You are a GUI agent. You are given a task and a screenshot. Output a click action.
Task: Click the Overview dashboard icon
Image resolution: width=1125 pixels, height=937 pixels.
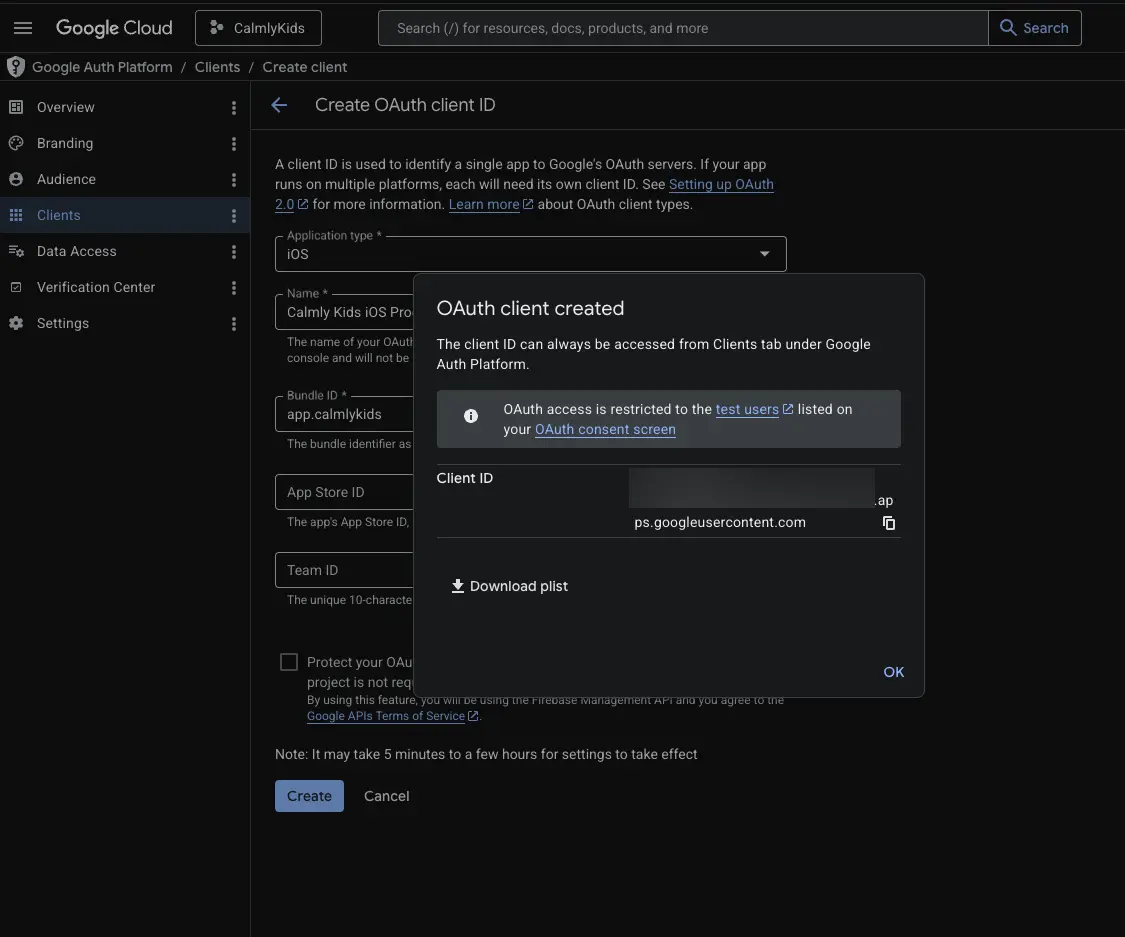pos(16,107)
